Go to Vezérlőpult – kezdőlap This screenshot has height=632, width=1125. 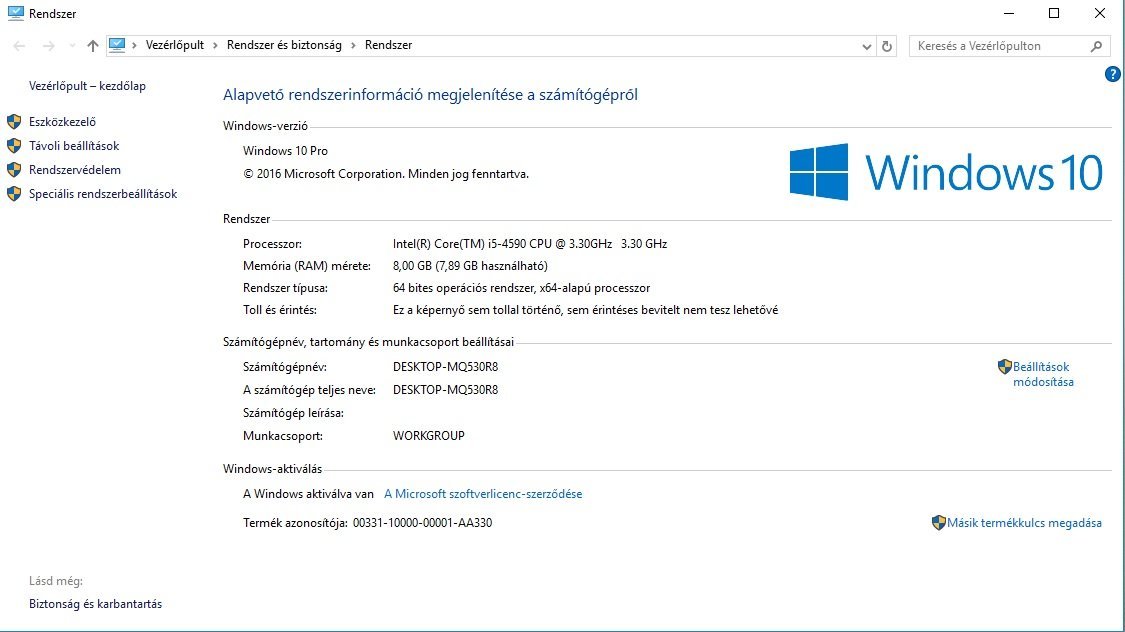[88, 86]
